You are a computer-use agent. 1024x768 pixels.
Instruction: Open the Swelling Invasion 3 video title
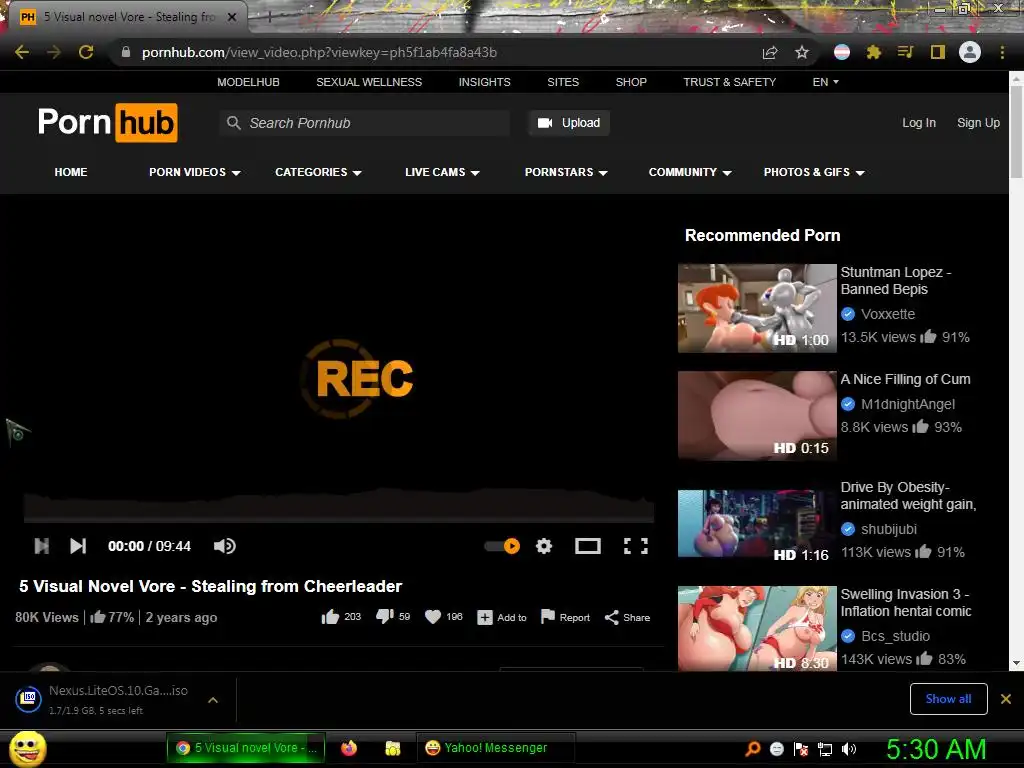(906, 603)
